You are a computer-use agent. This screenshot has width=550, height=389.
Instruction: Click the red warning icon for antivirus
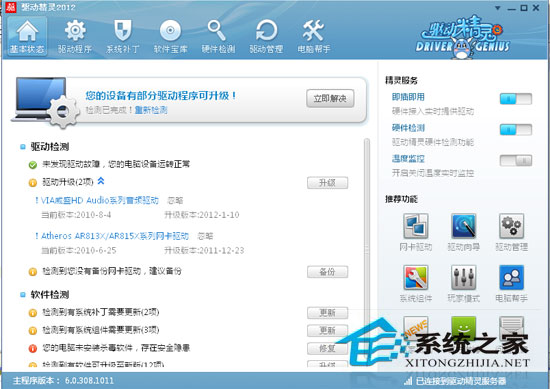coord(33,349)
